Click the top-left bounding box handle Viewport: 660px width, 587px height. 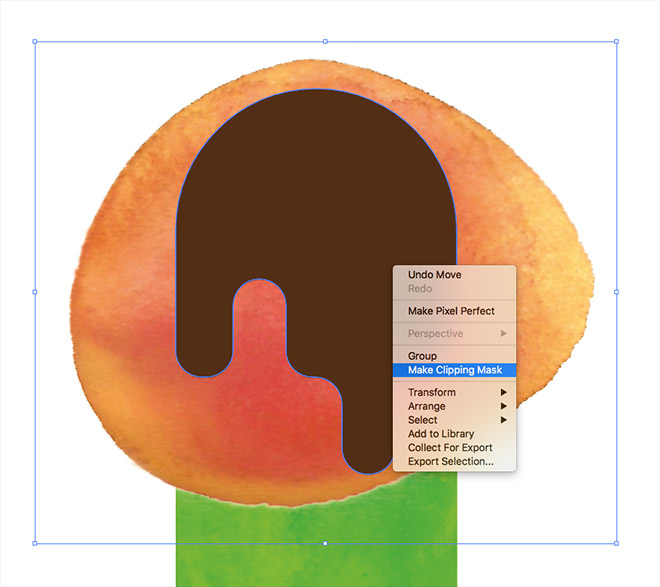click(x=35, y=41)
